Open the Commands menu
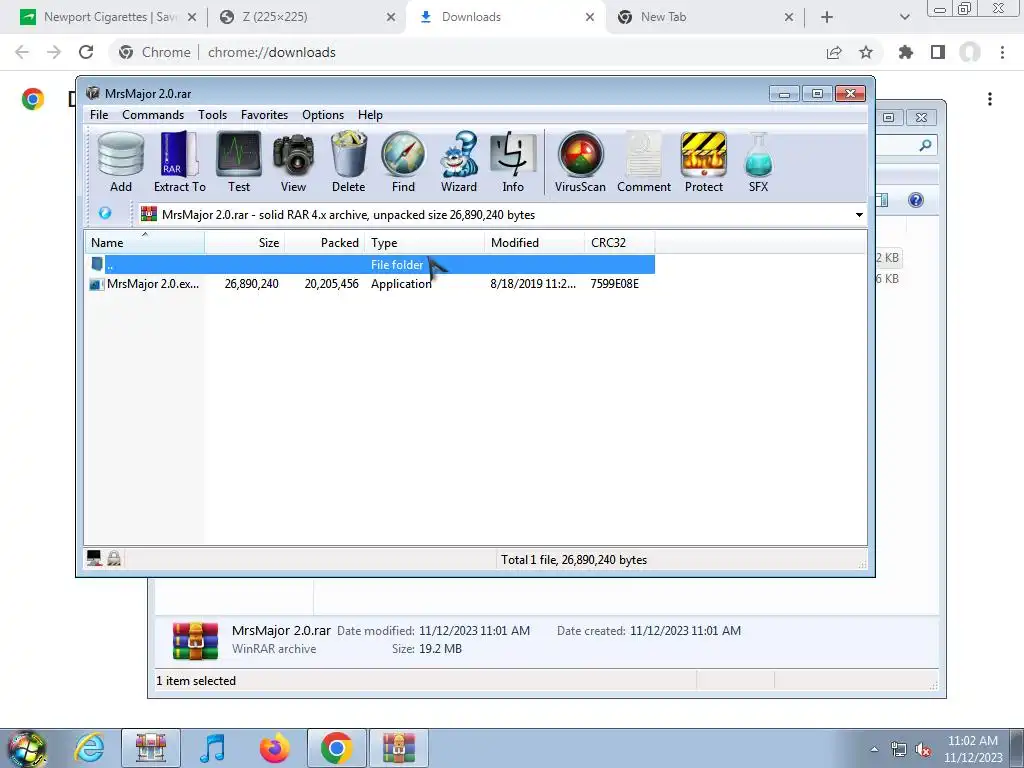1024x768 pixels. pos(153,115)
